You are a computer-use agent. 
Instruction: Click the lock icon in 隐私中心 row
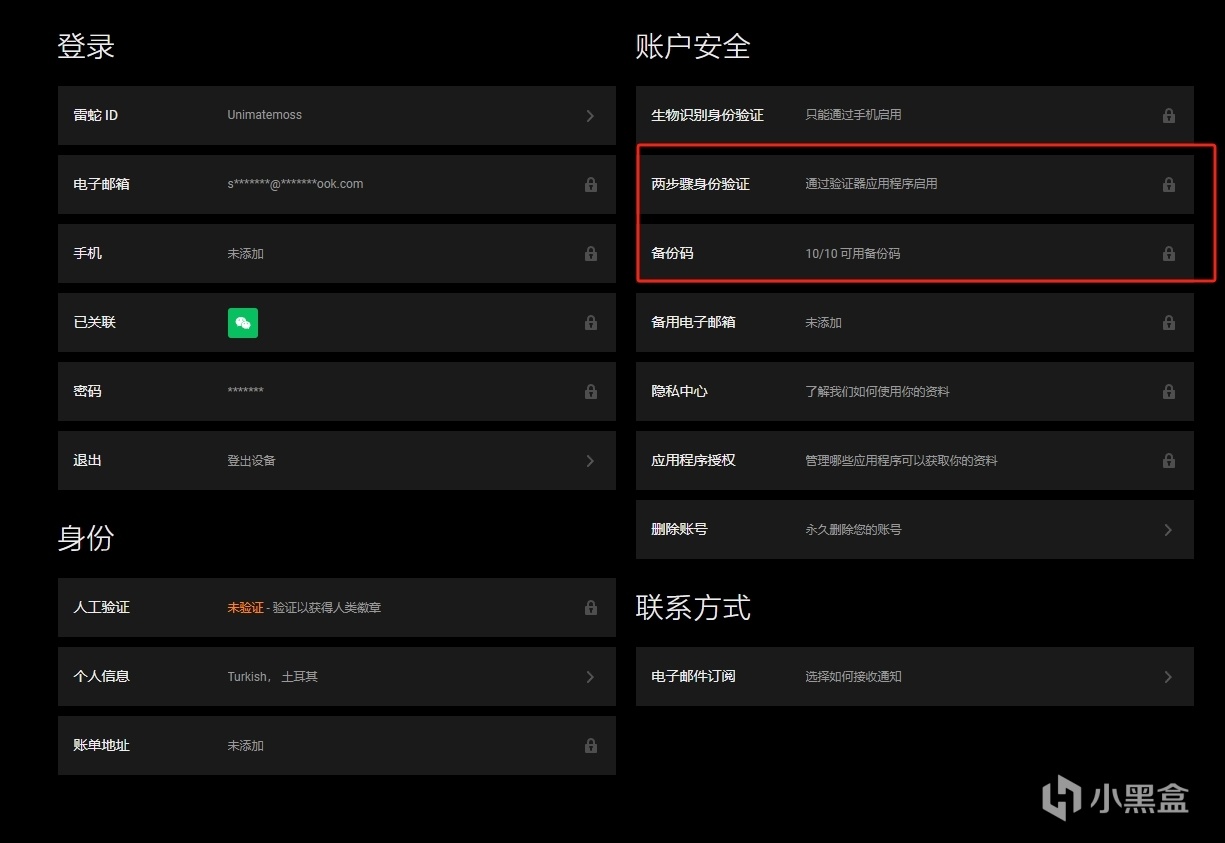[x=1169, y=391]
